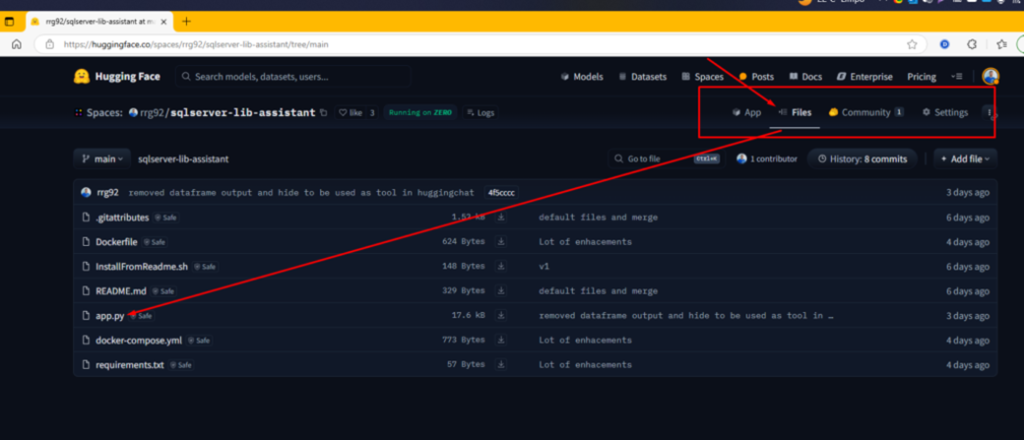The image size is (1024, 440).
Task: Download the Dockerfile using its download icon
Action: [x=501, y=241]
